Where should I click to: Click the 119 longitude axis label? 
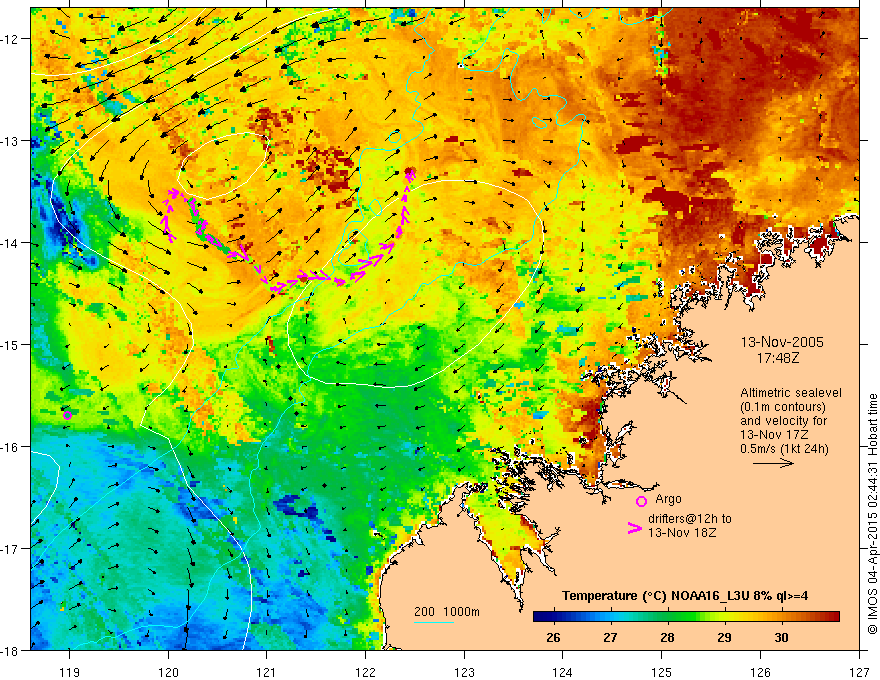point(70,672)
